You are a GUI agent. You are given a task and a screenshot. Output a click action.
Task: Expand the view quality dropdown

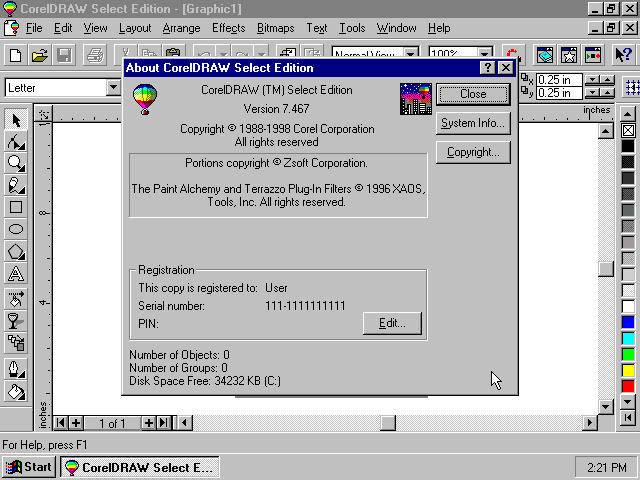[411, 53]
